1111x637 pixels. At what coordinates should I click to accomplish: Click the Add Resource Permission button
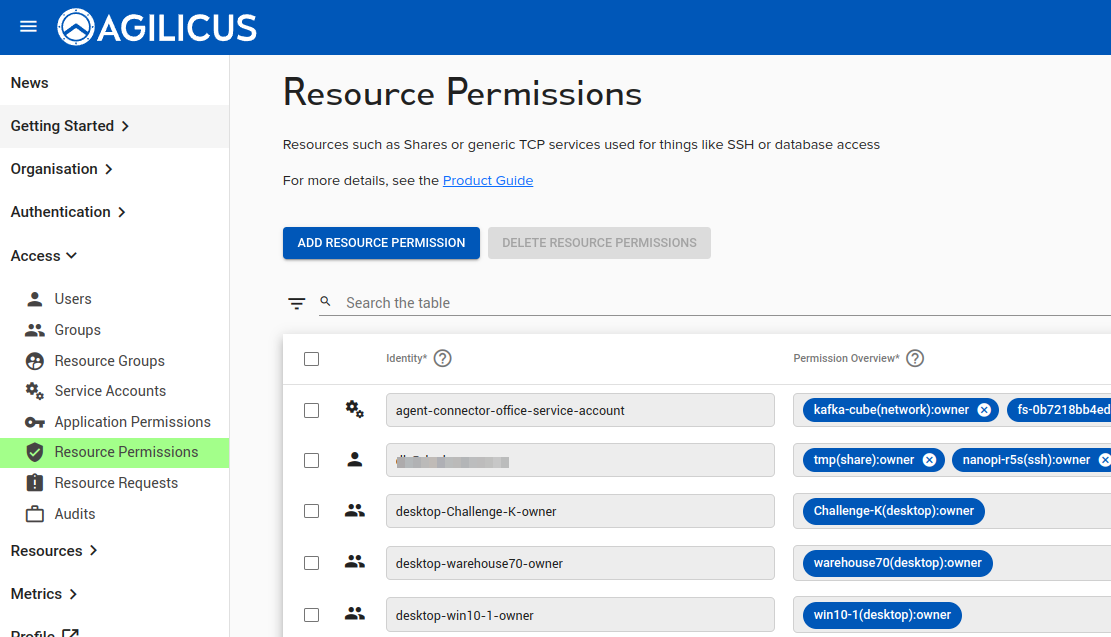coord(381,243)
